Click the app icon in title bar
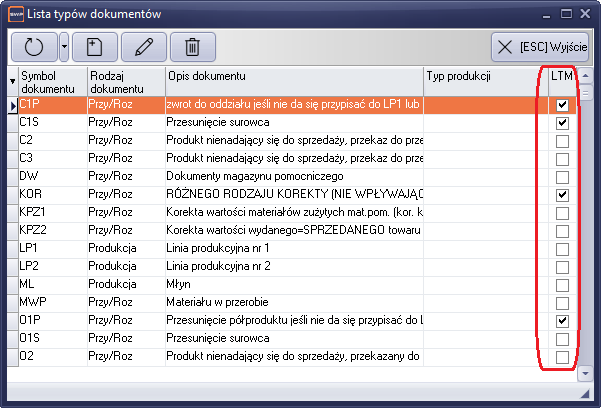 tap(14, 13)
